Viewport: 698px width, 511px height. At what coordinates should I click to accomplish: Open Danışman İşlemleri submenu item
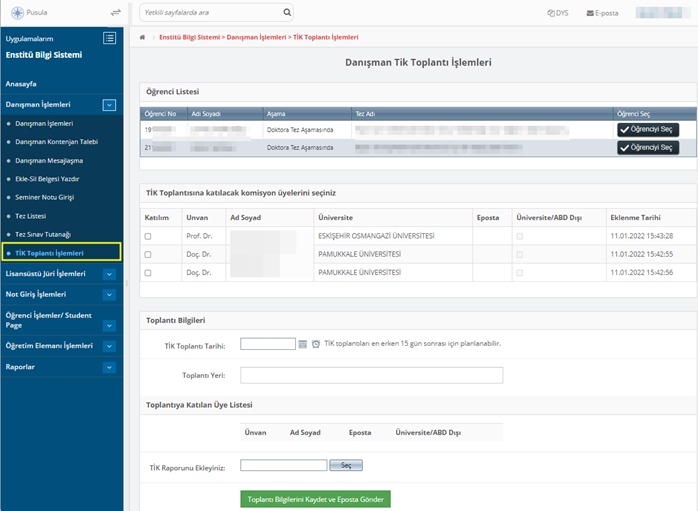coord(44,123)
